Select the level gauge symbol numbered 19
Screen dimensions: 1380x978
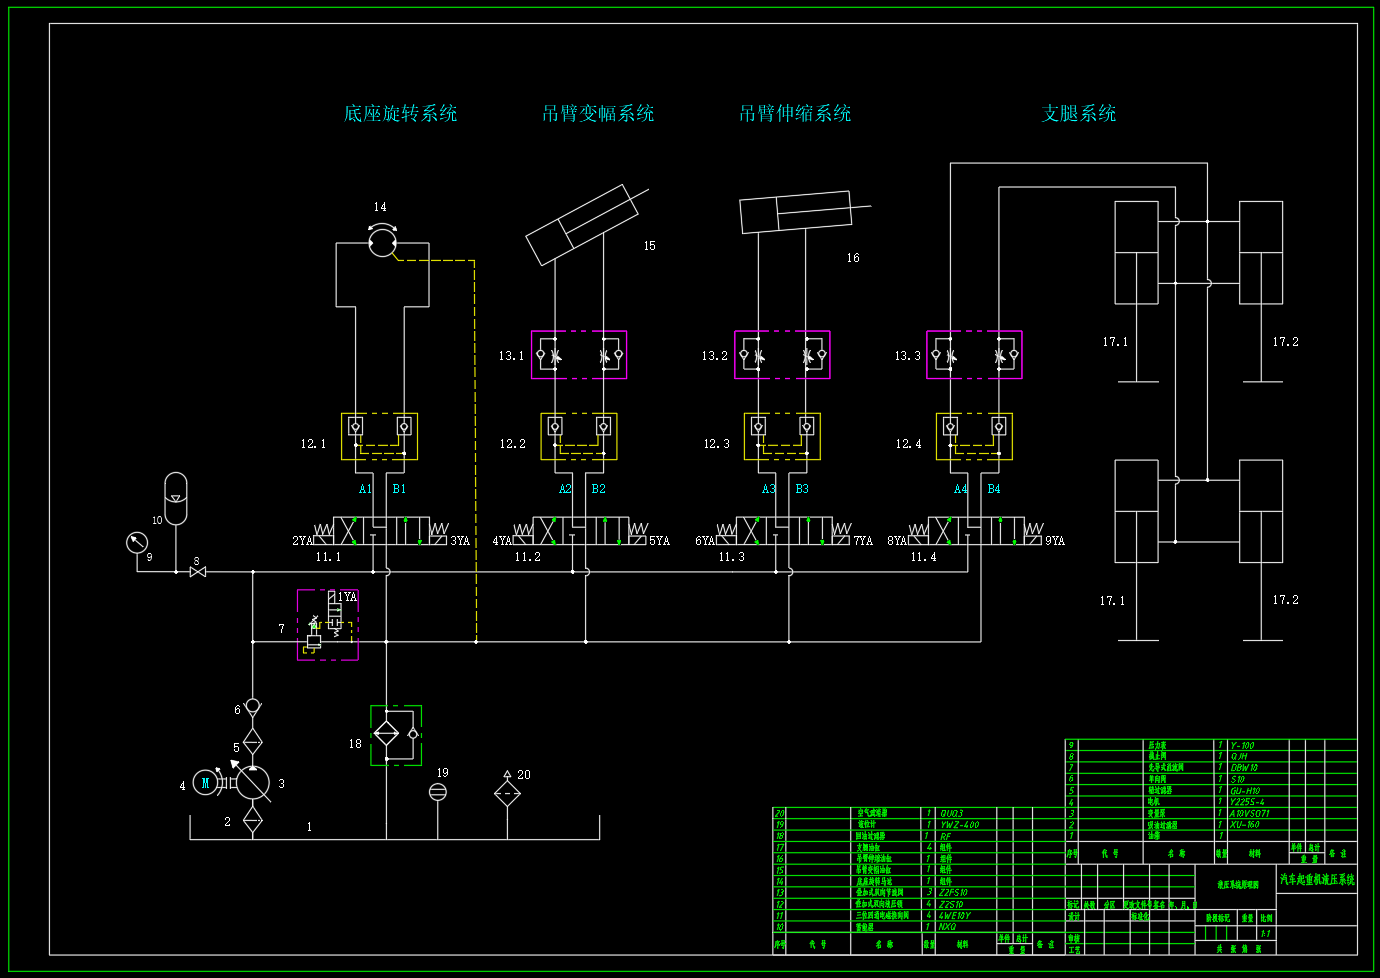437,792
